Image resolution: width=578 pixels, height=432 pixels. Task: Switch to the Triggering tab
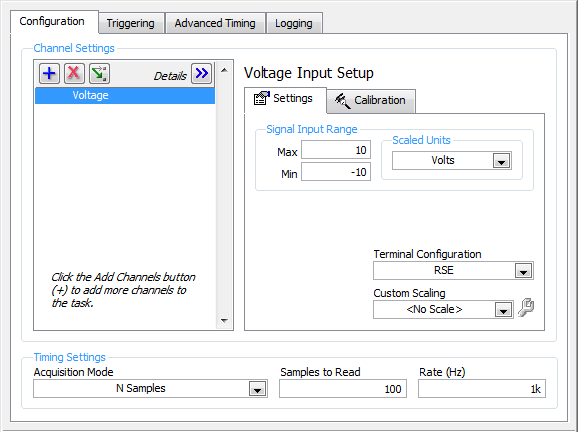click(x=130, y=23)
